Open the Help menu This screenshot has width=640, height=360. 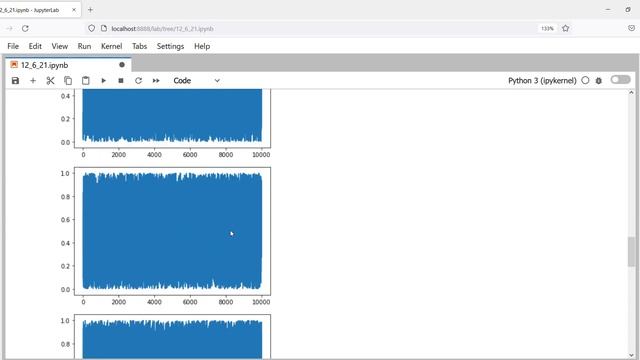pyautogui.click(x=202, y=47)
